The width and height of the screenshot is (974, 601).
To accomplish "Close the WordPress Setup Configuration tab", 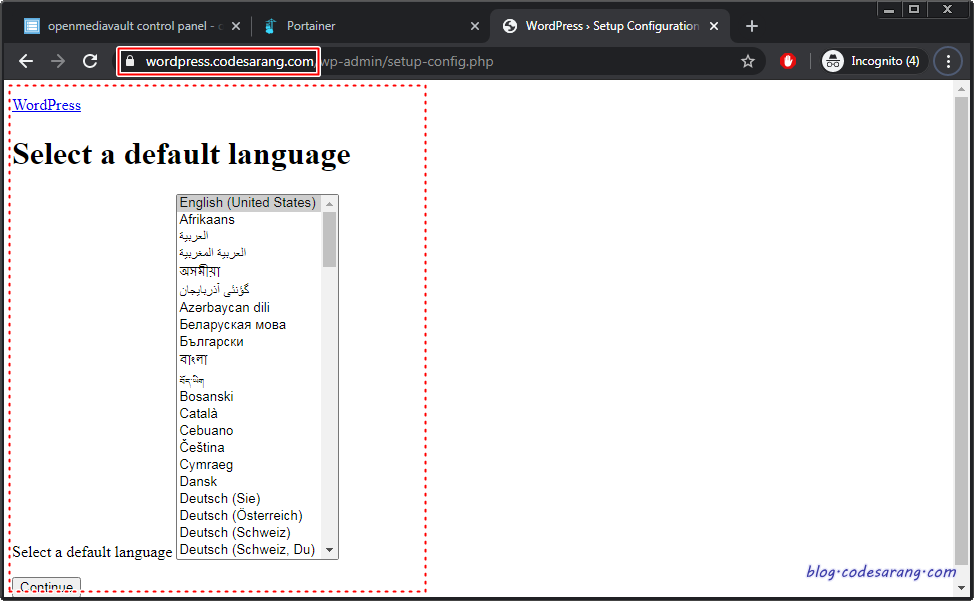I will pyautogui.click(x=714, y=26).
